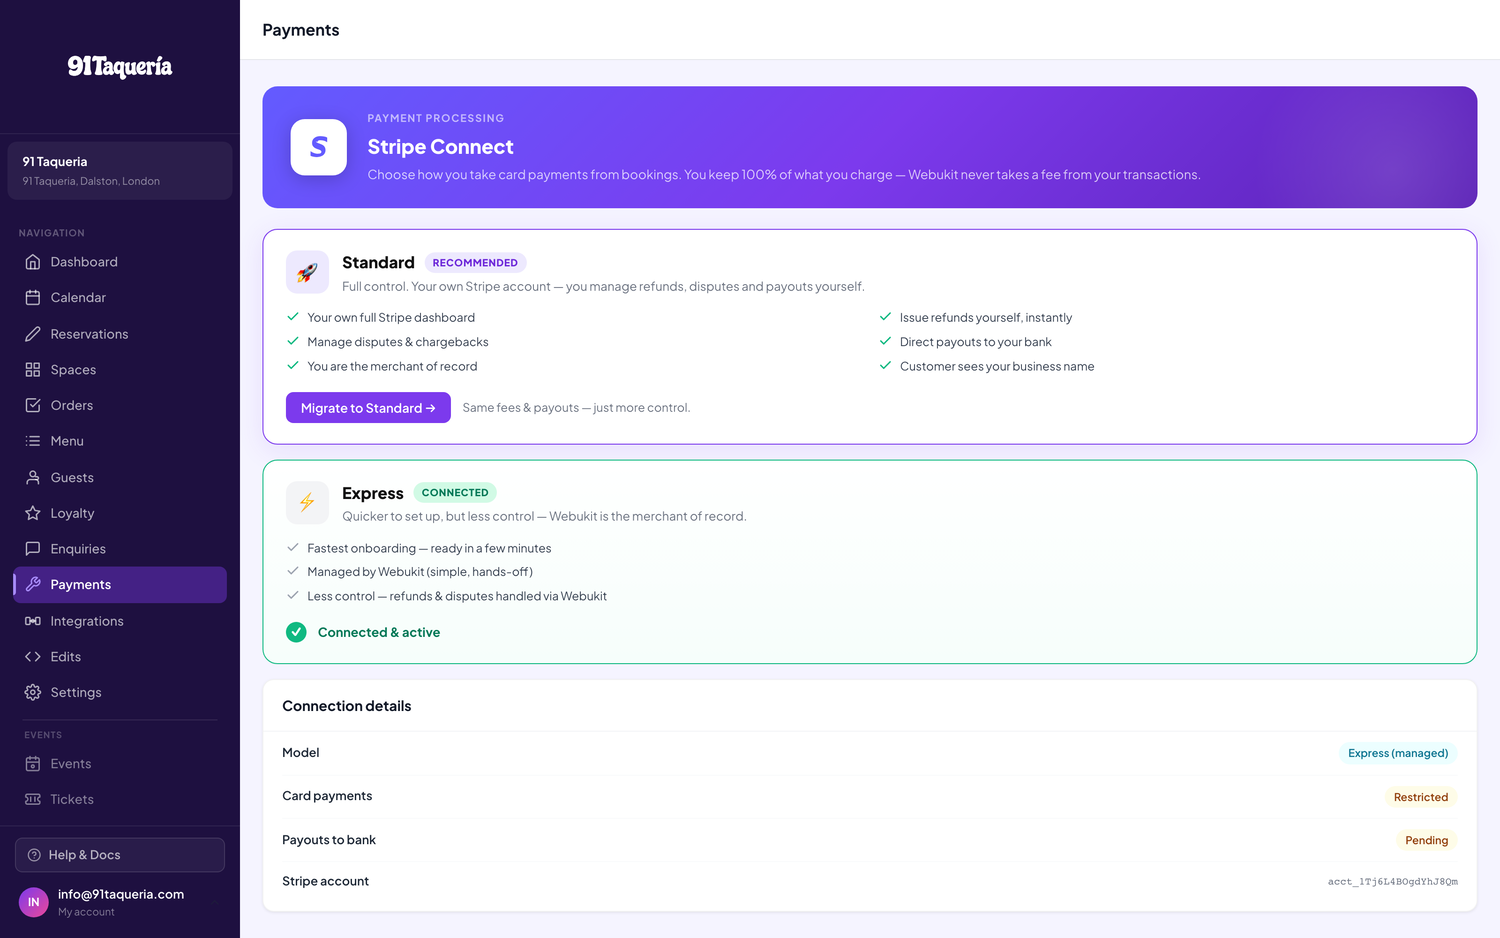Click 'Customer sees your business name'

click(x=997, y=367)
